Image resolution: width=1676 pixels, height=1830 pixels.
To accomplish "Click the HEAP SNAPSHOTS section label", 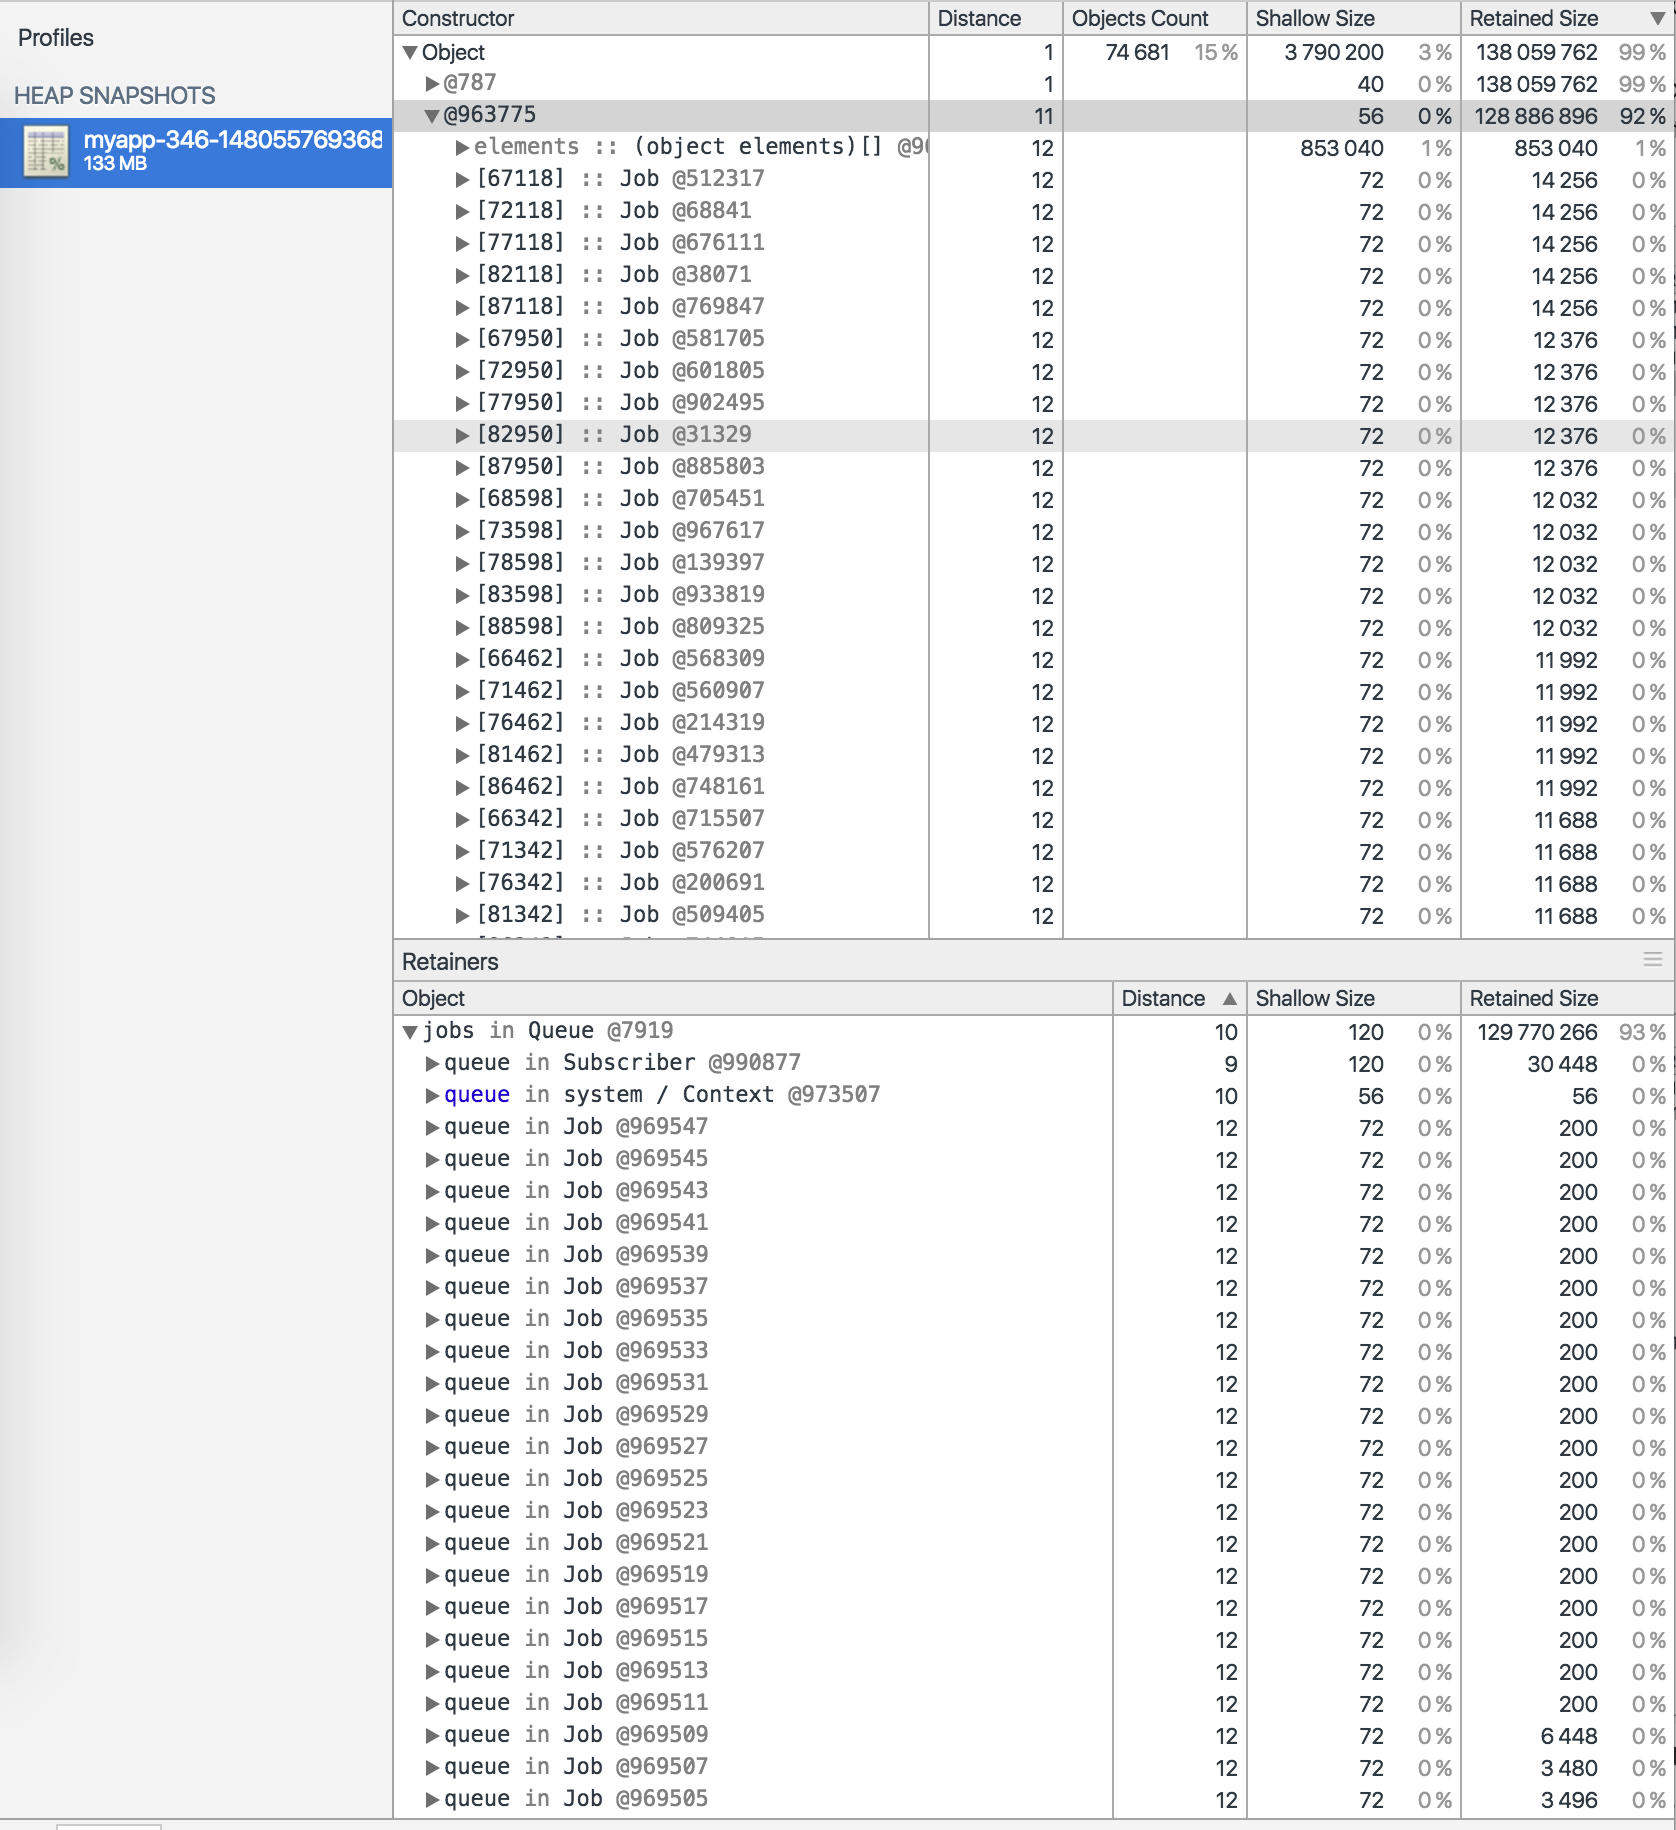I will 115,96.
